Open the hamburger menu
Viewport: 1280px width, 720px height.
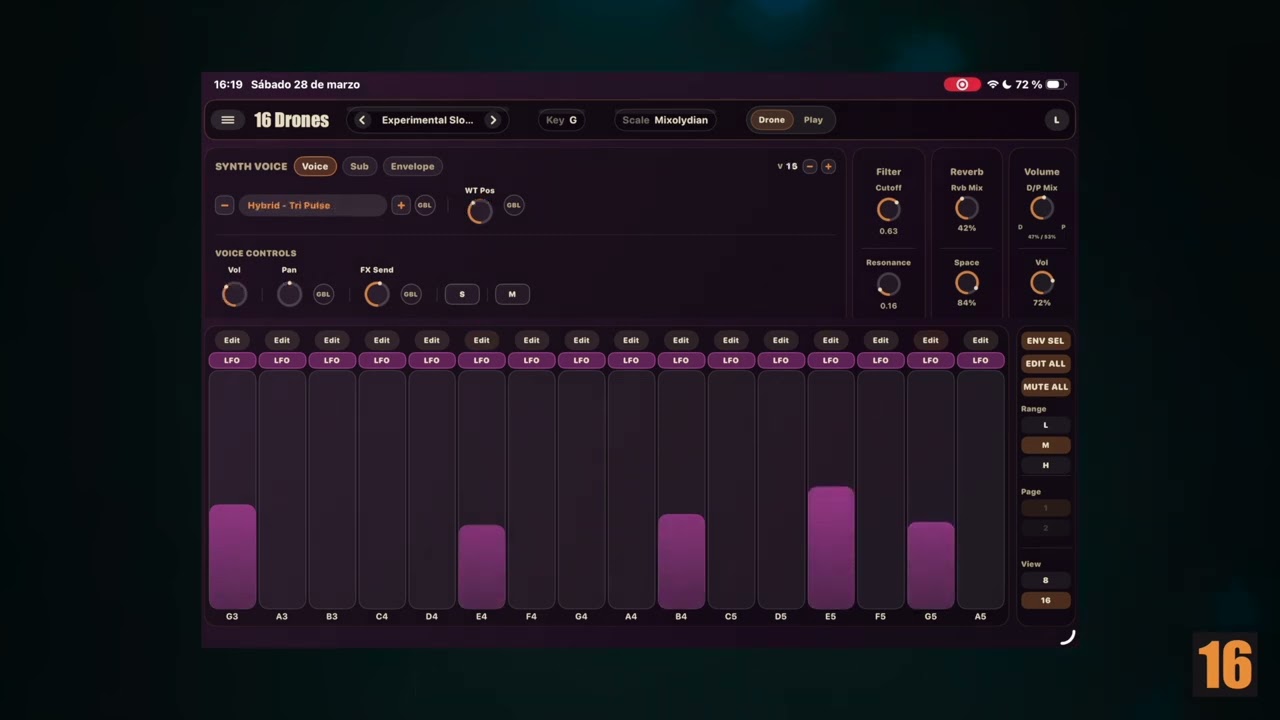tap(227, 120)
